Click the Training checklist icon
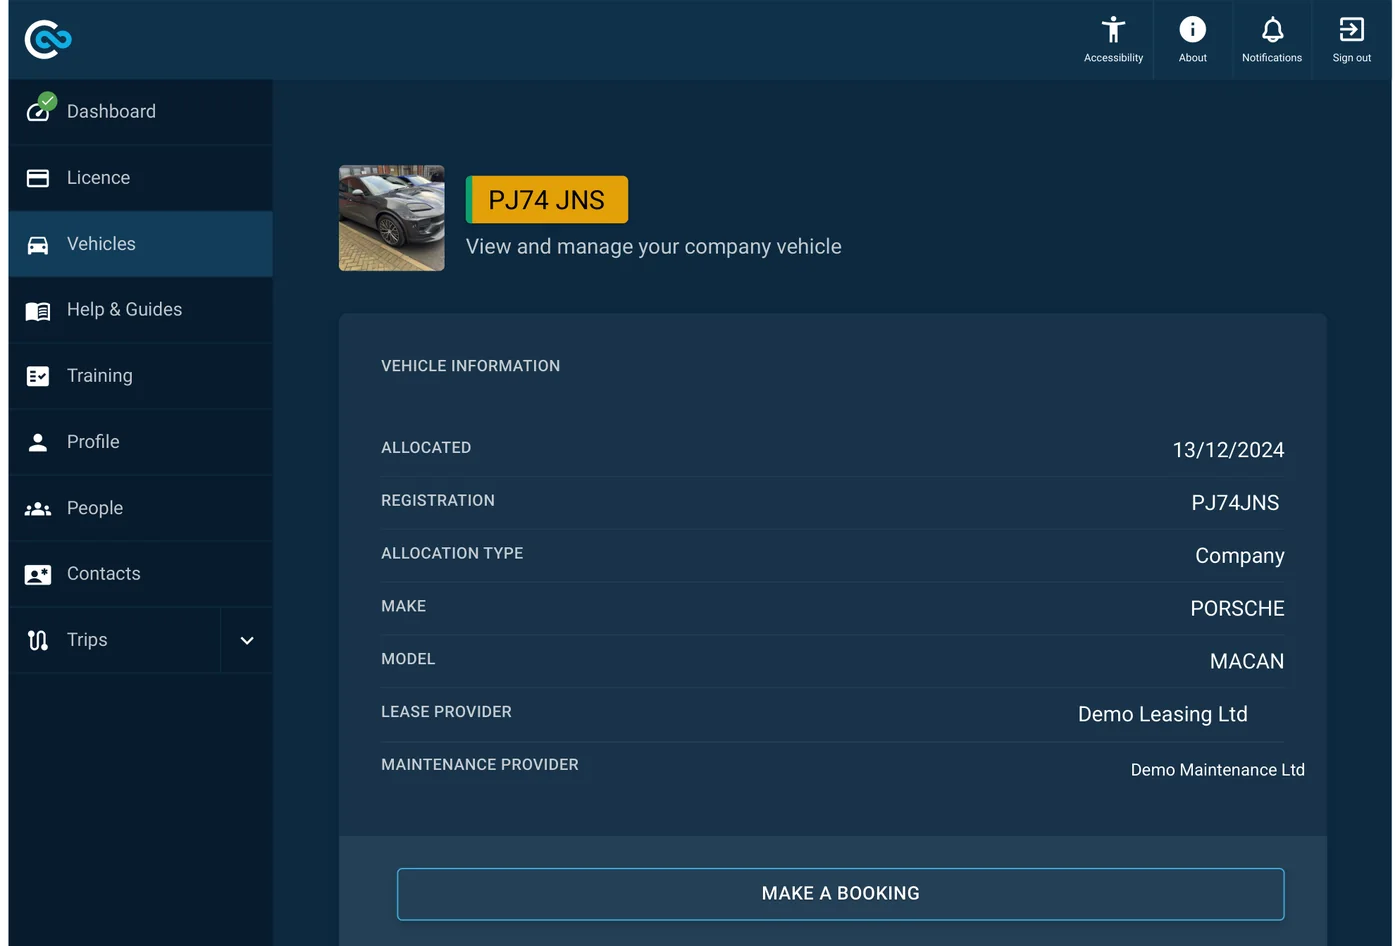This screenshot has height=946, width=1400. tap(38, 376)
